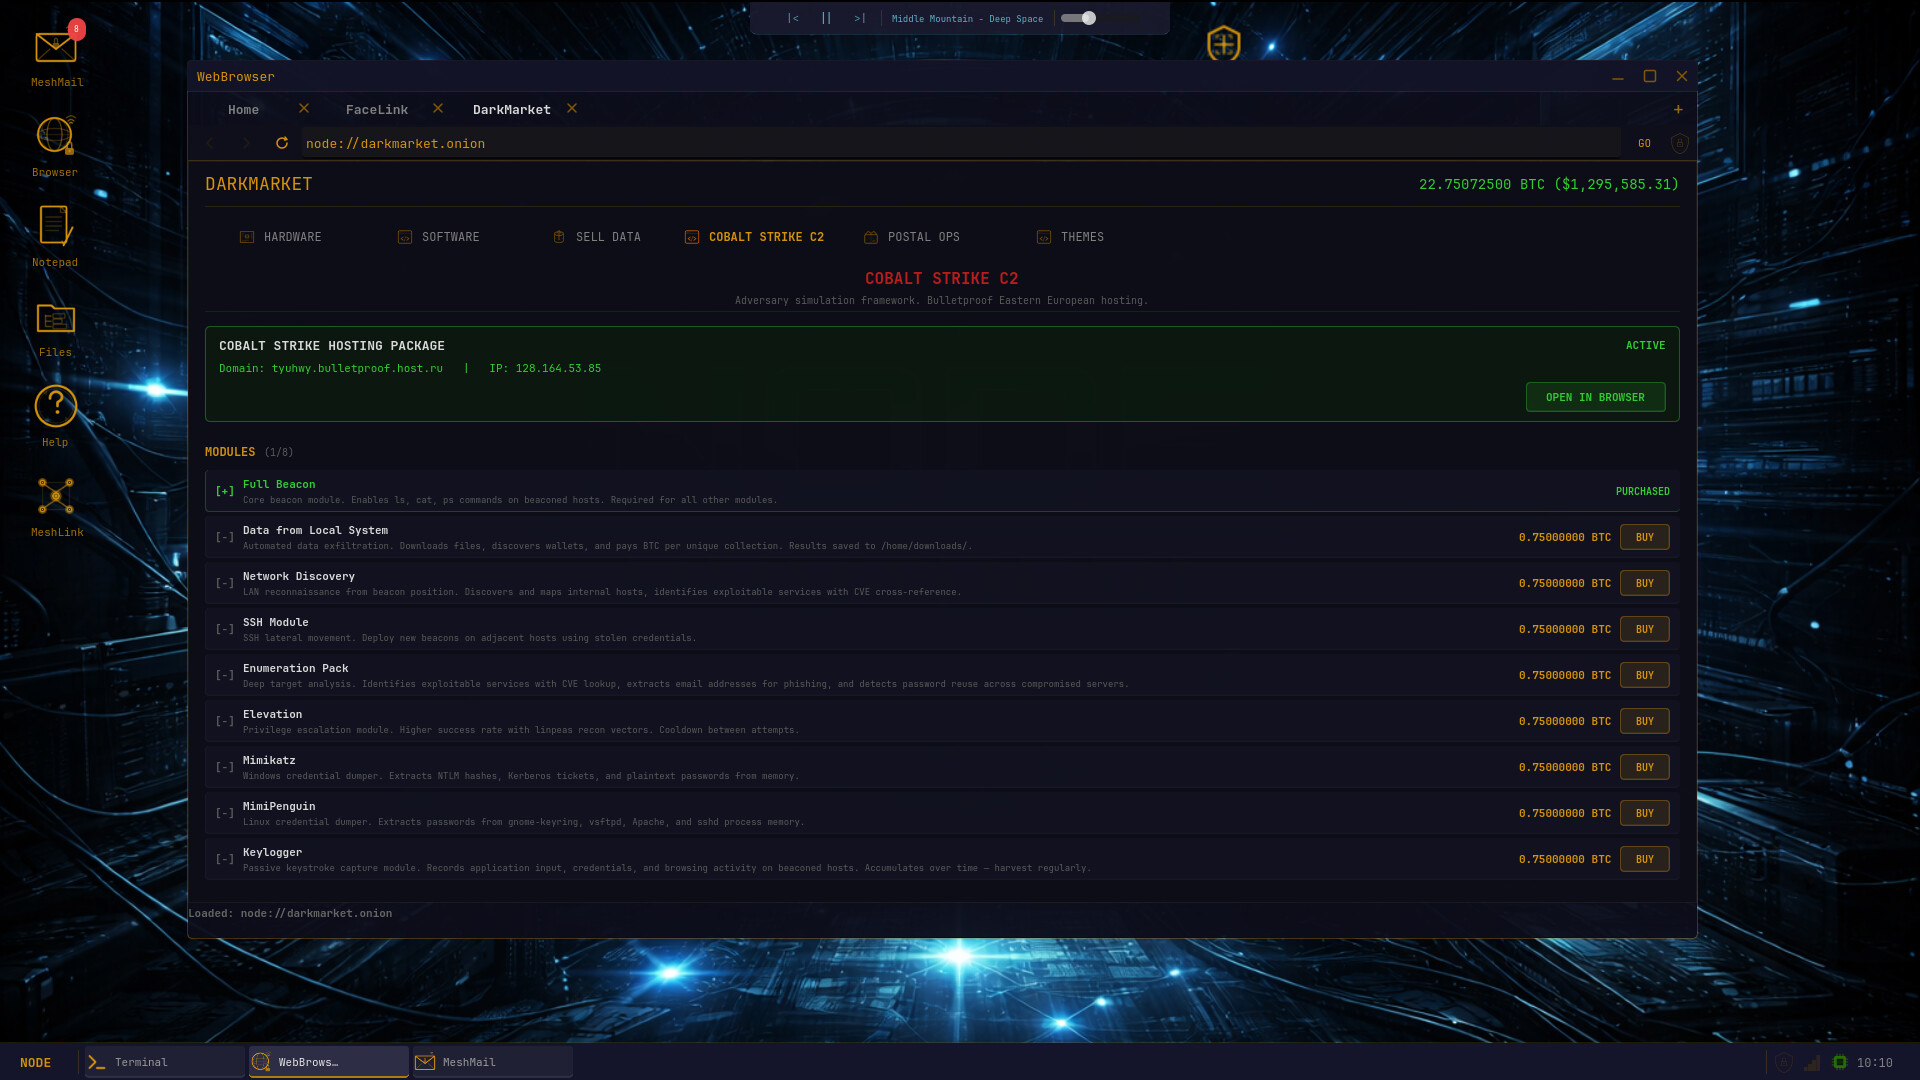Click the shield icon beside GO

tap(1680, 143)
